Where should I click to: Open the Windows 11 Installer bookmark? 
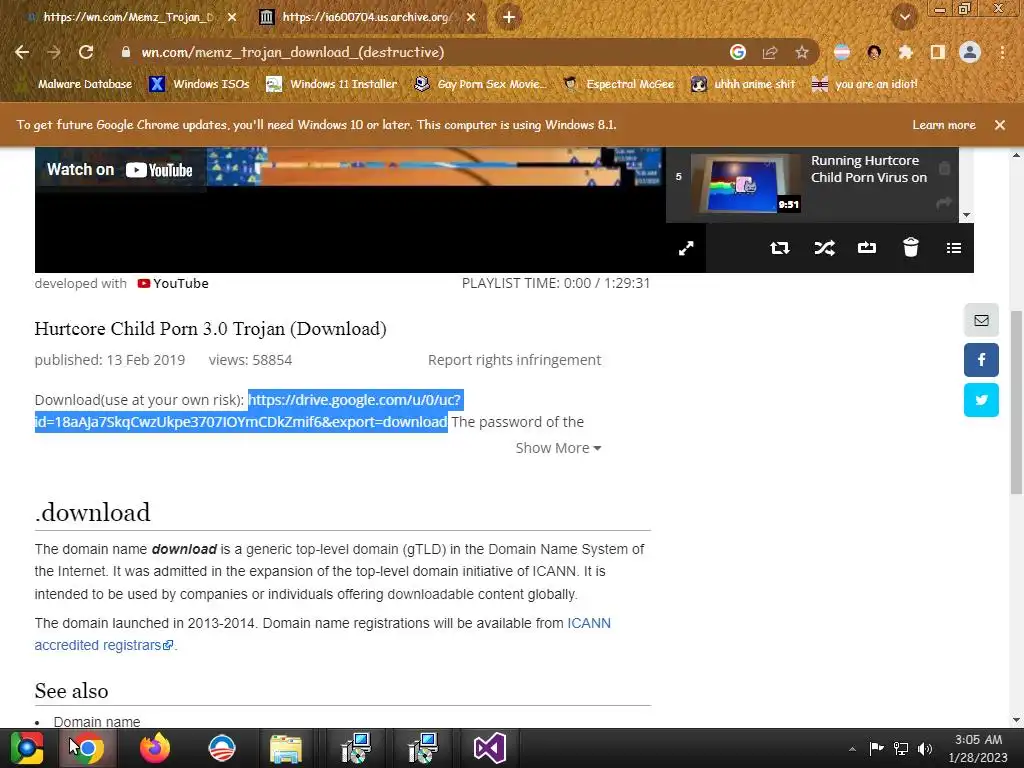coord(332,84)
